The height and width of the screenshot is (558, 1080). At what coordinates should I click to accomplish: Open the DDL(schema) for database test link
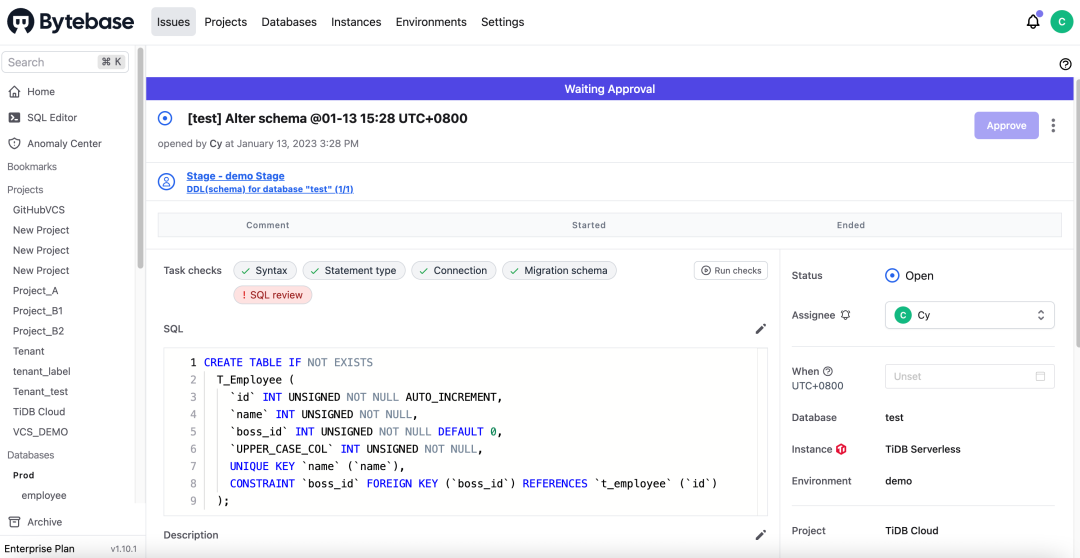pos(270,188)
